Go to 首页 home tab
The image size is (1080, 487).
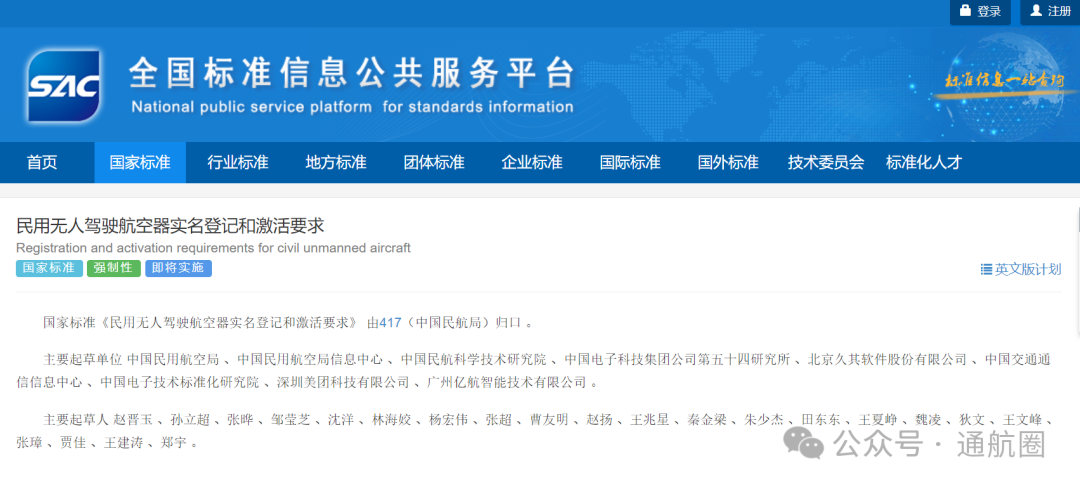click(42, 163)
